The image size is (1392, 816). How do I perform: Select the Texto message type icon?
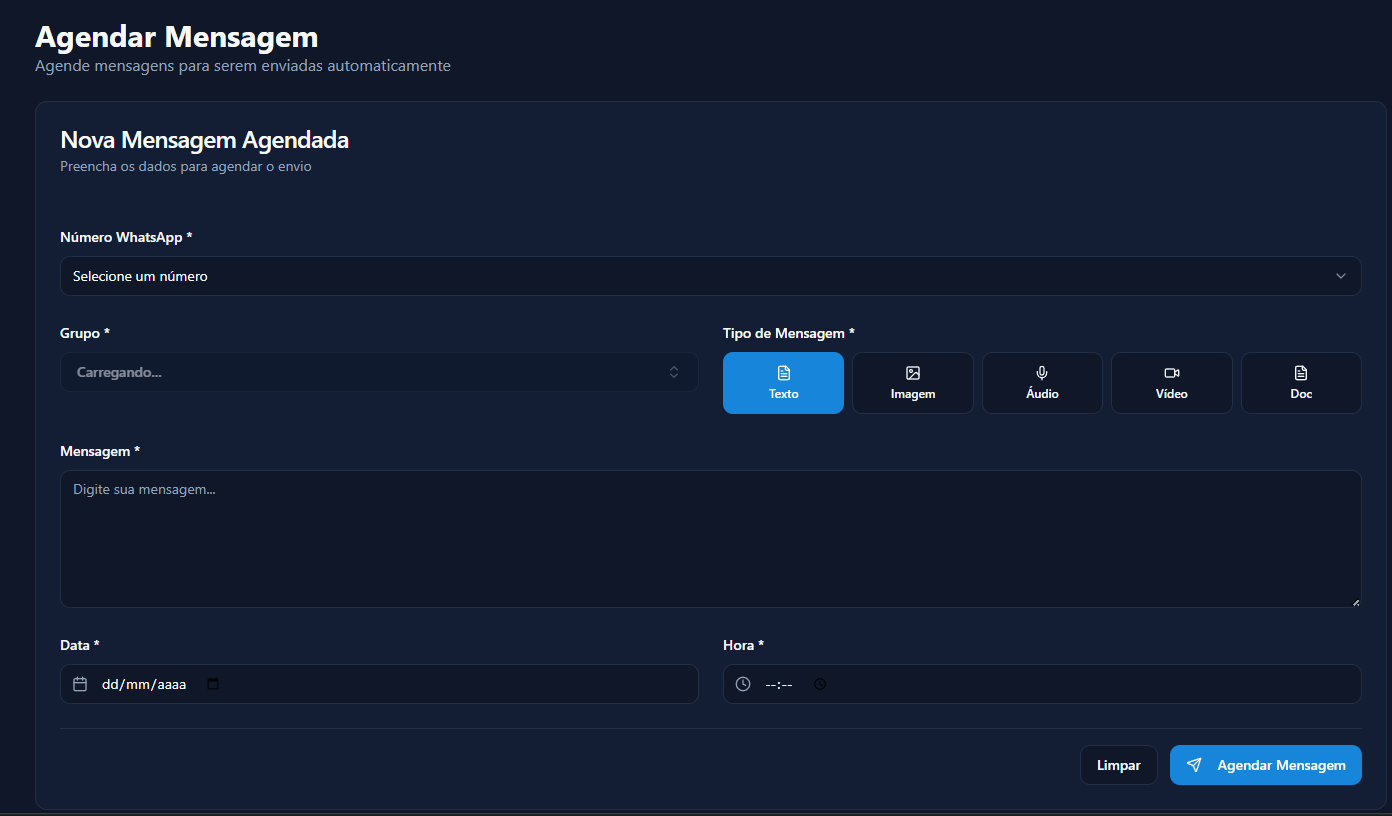783,373
